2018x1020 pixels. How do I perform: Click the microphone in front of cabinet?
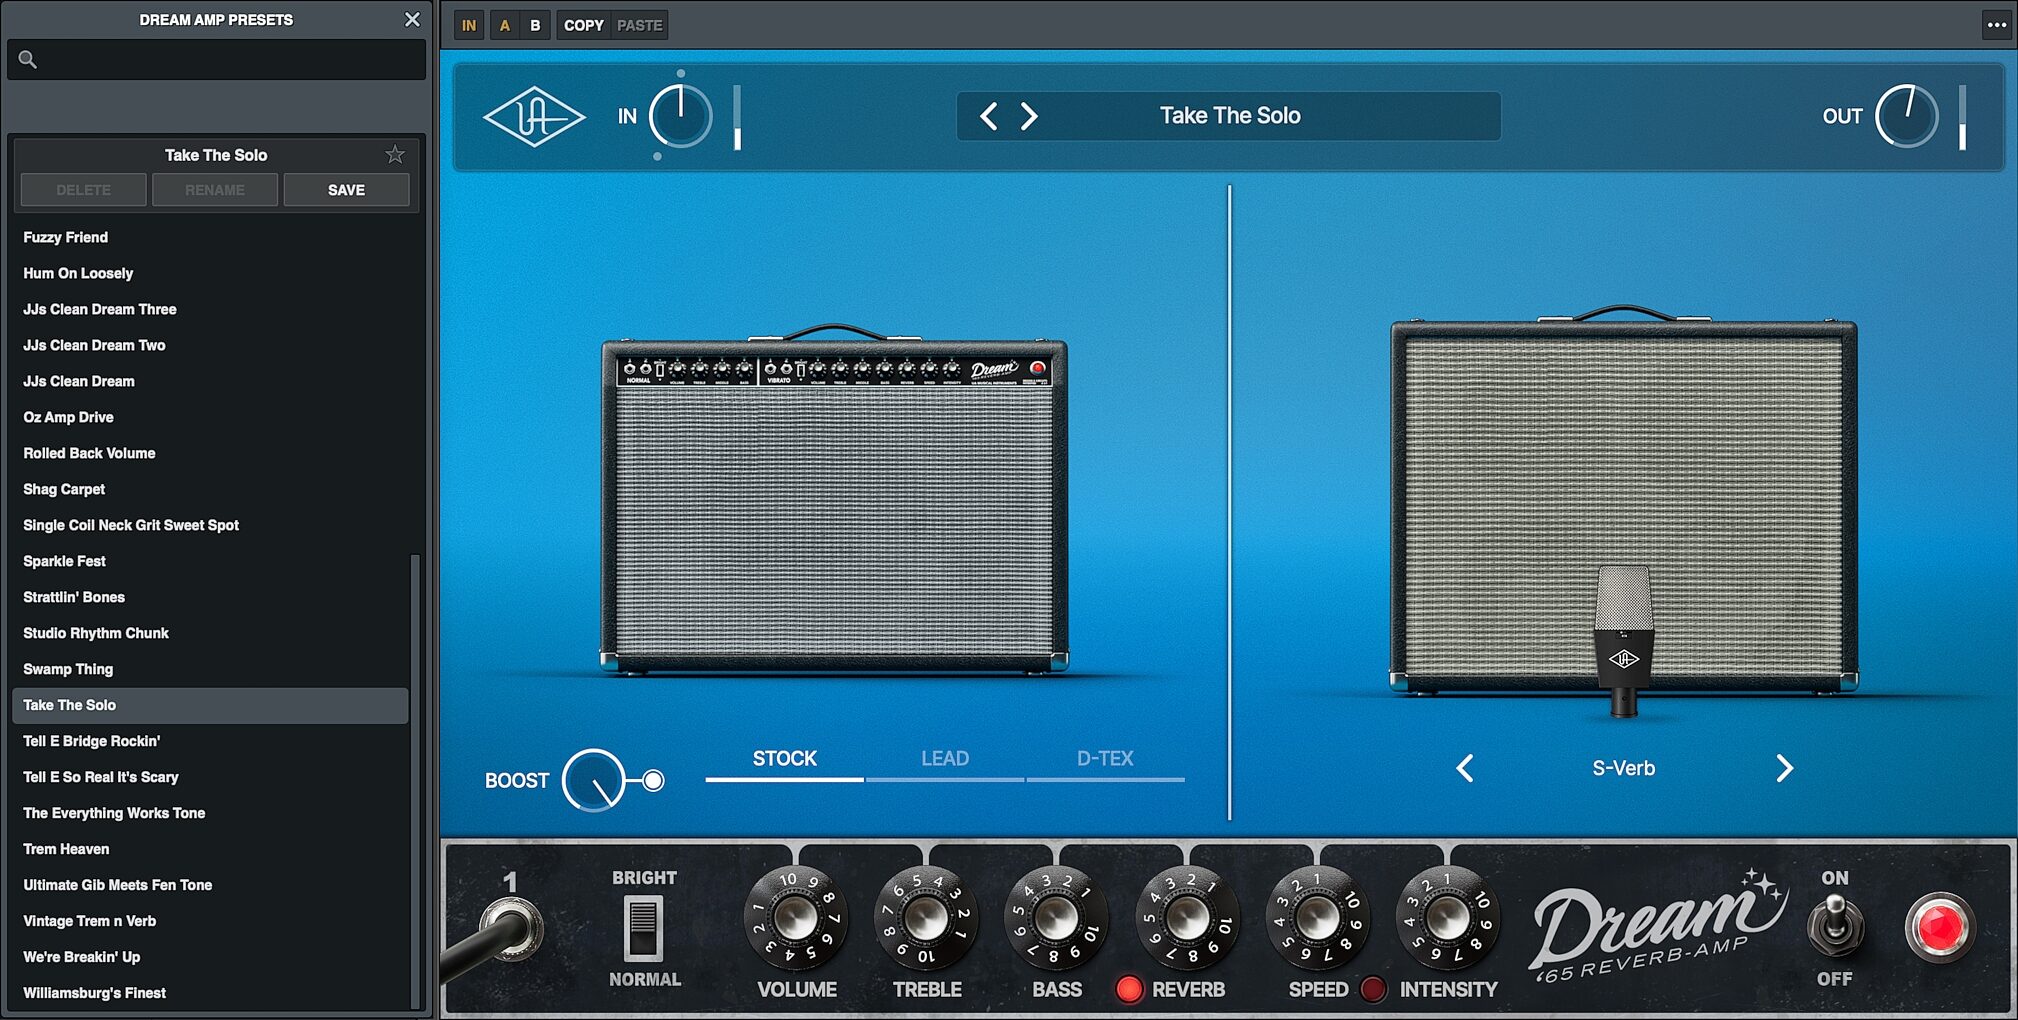coord(1623,640)
